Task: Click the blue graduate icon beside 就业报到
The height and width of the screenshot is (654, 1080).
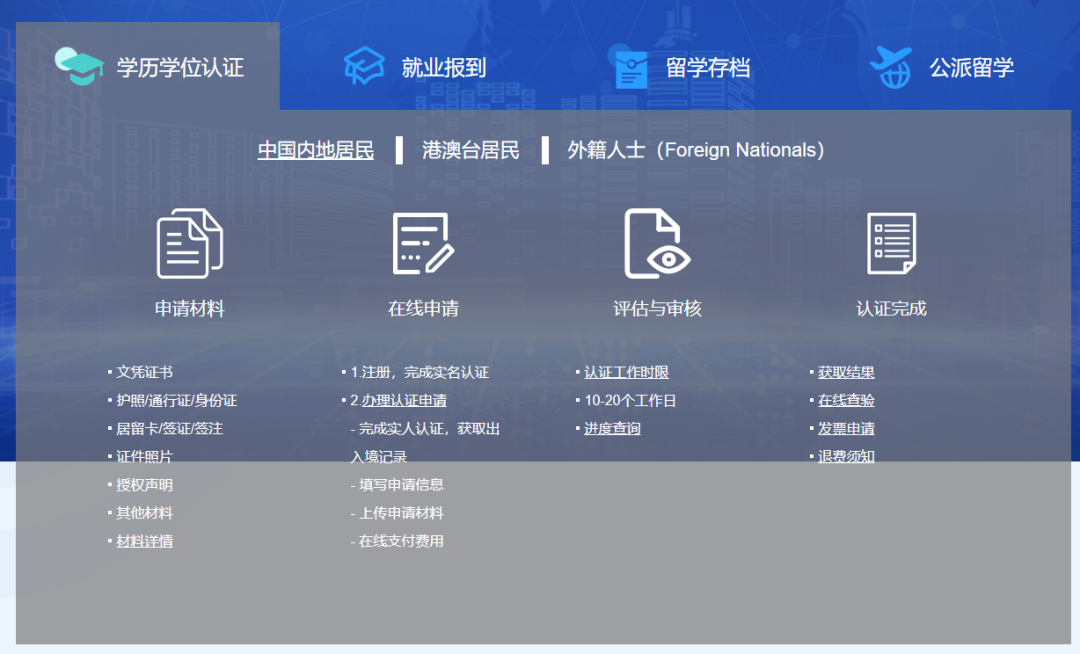Action: (364, 66)
